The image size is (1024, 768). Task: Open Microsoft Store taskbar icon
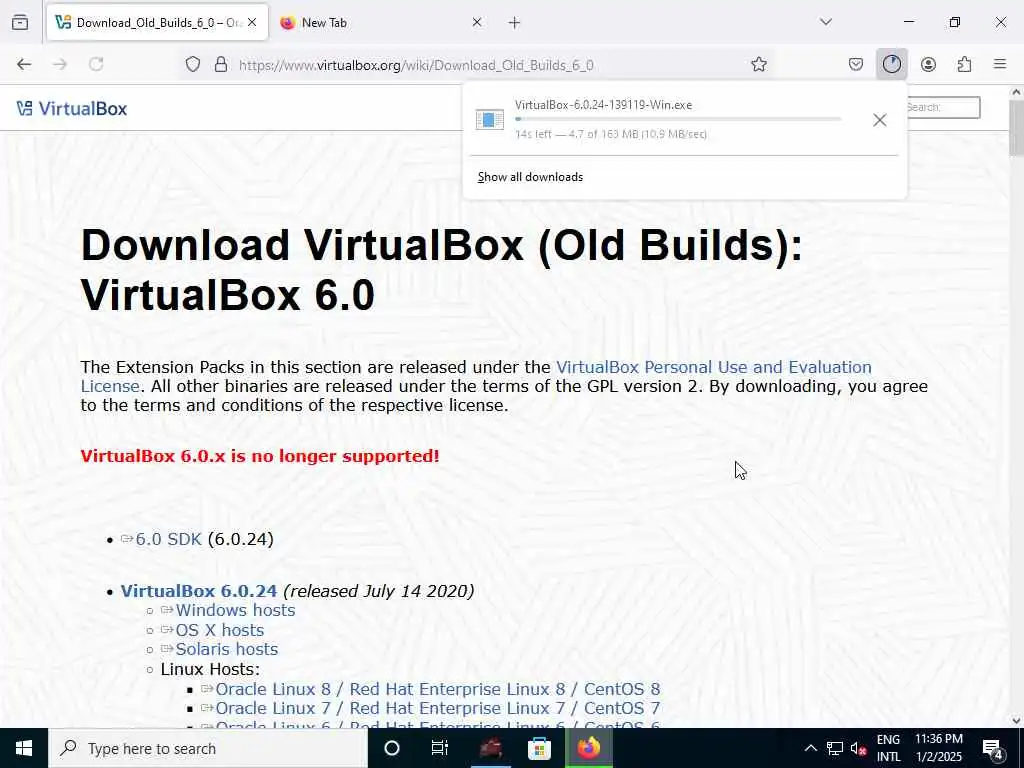539,748
